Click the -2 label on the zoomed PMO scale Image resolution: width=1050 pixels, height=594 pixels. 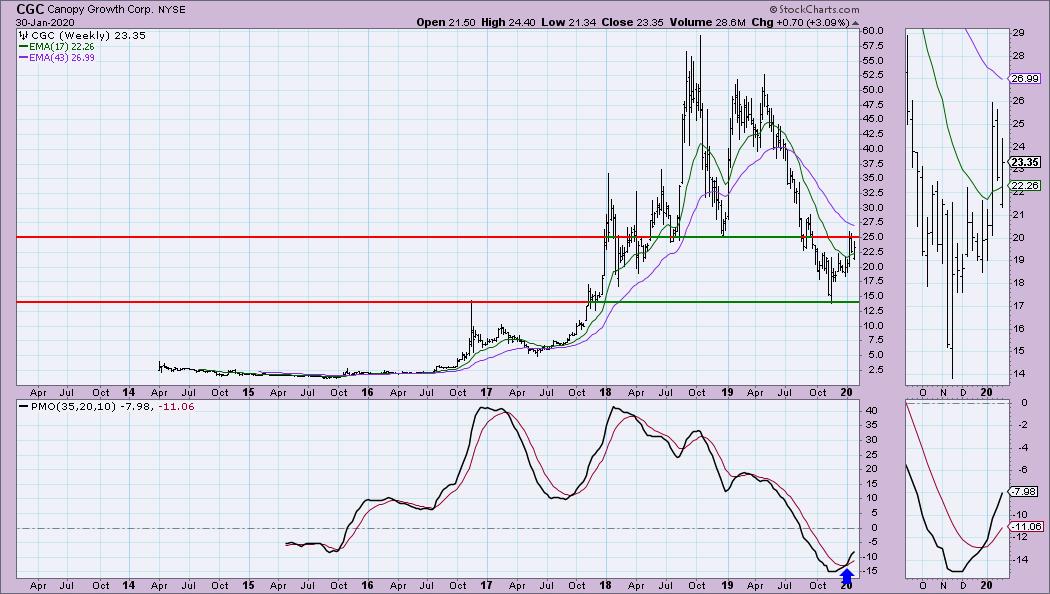click(1024, 425)
